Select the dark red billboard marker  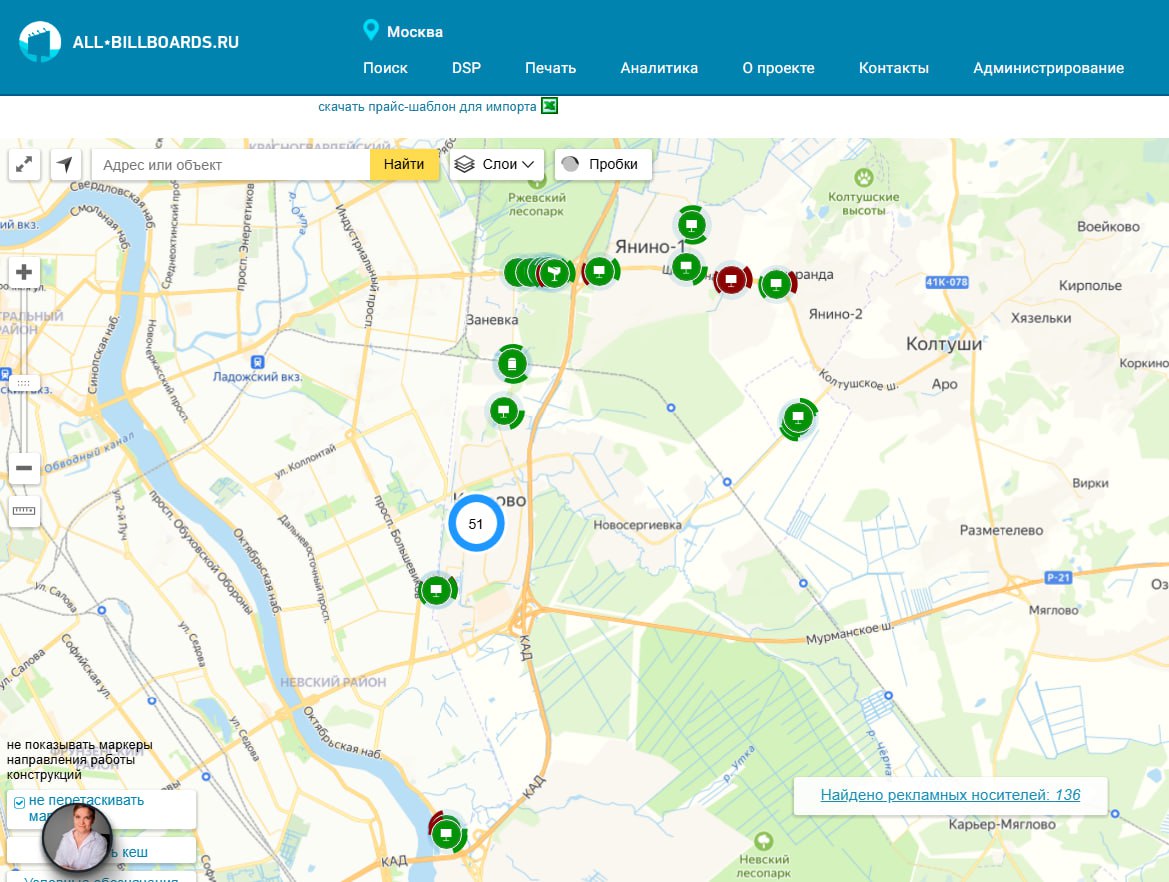coord(731,280)
